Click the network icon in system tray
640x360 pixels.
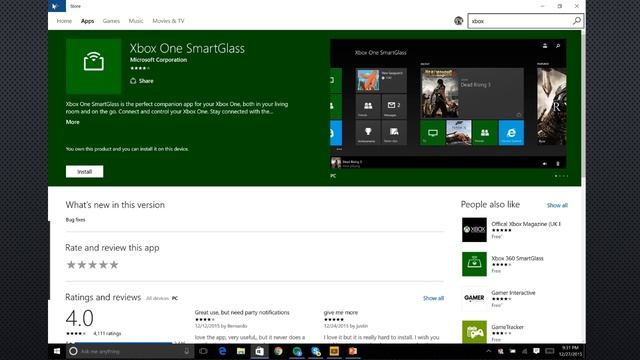(524, 351)
